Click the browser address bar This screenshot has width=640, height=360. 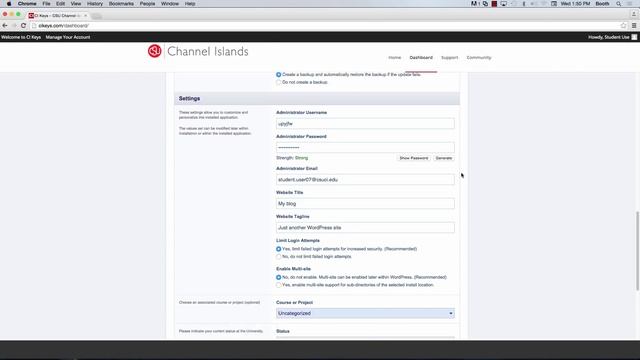pos(324,25)
